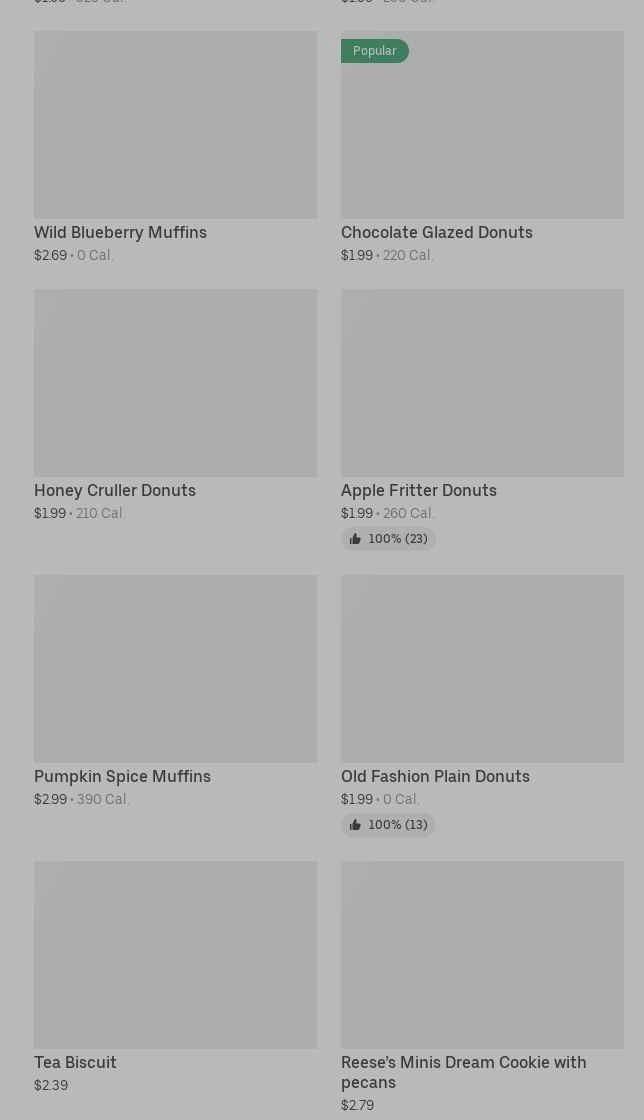Open the Old Fashion Plain Donuts photo

point(482,668)
